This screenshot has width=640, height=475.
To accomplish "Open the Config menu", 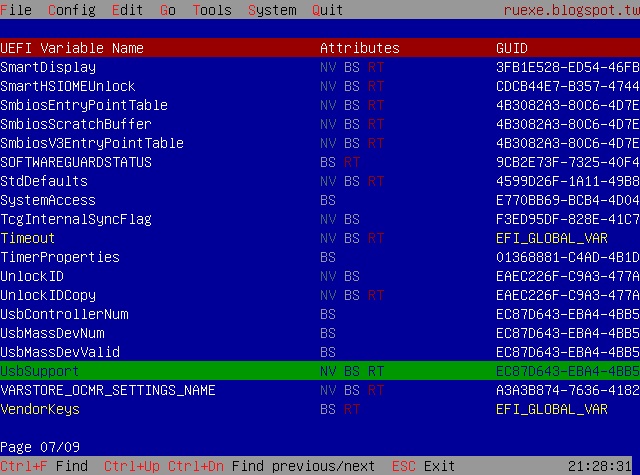I will tap(72, 10).
